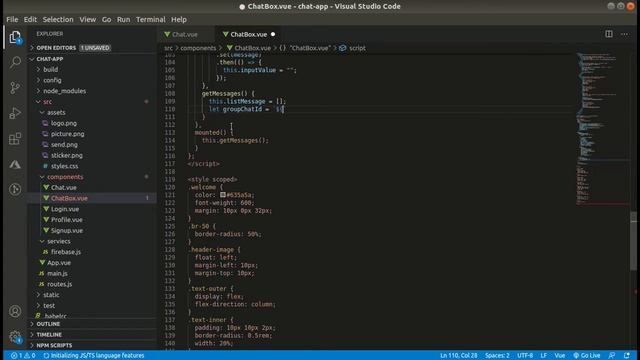
Task: Open the Accounts icon
Action: (15, 311)
